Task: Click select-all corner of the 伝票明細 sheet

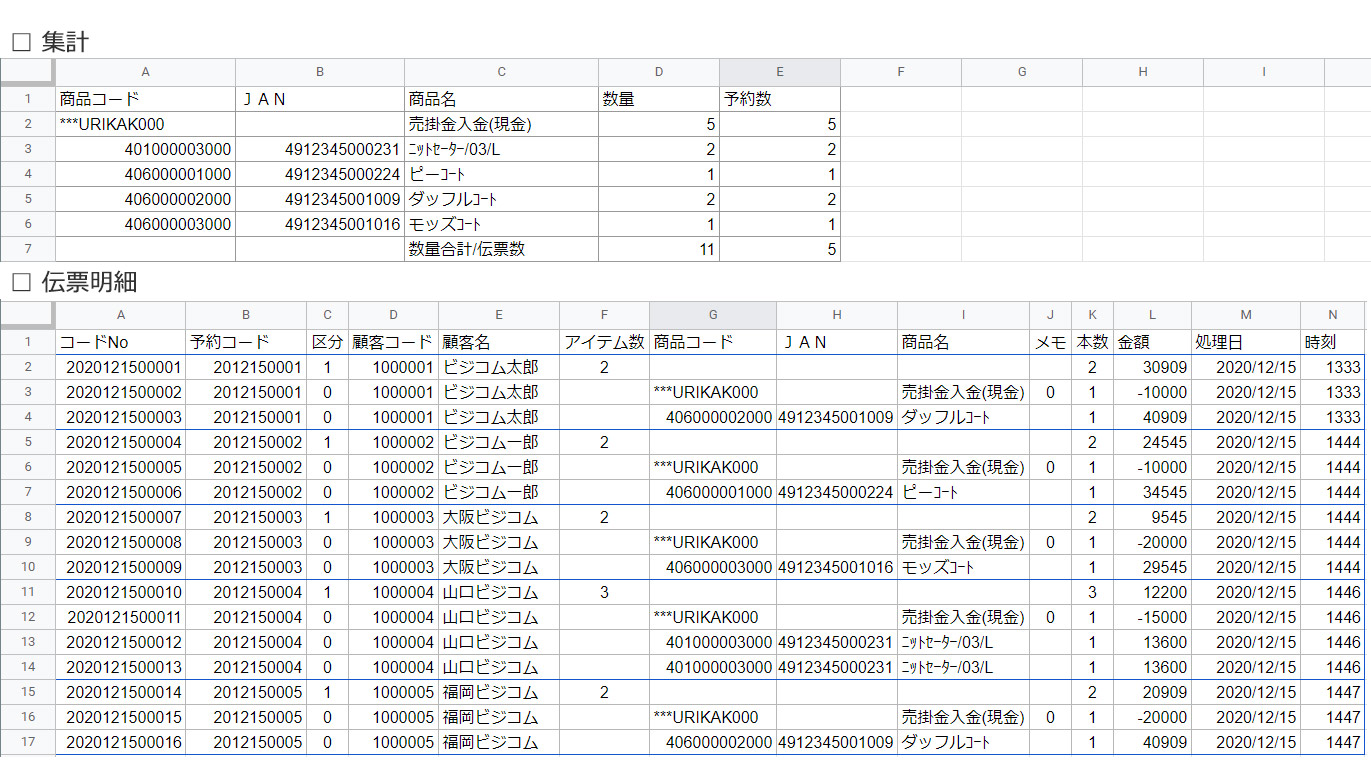Action: 27,315
